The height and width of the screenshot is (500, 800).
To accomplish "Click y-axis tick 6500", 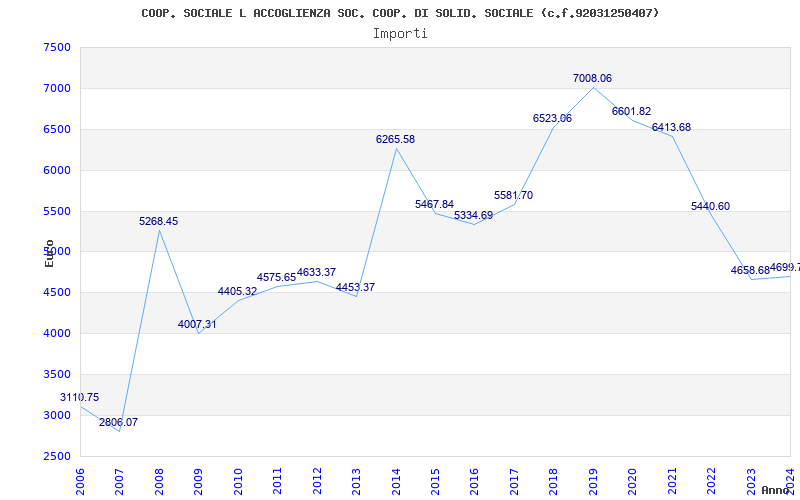I will (57, 129).
